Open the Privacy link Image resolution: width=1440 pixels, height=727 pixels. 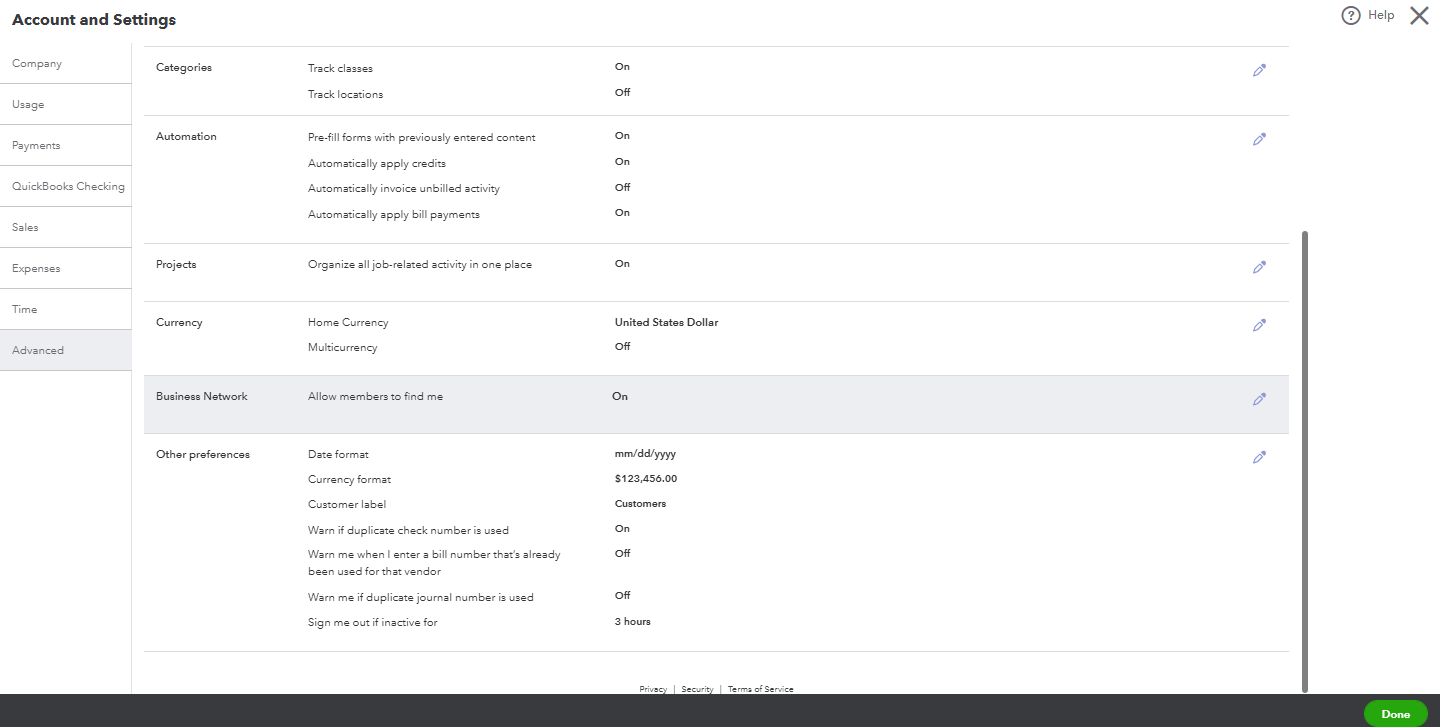click(653, 688)
